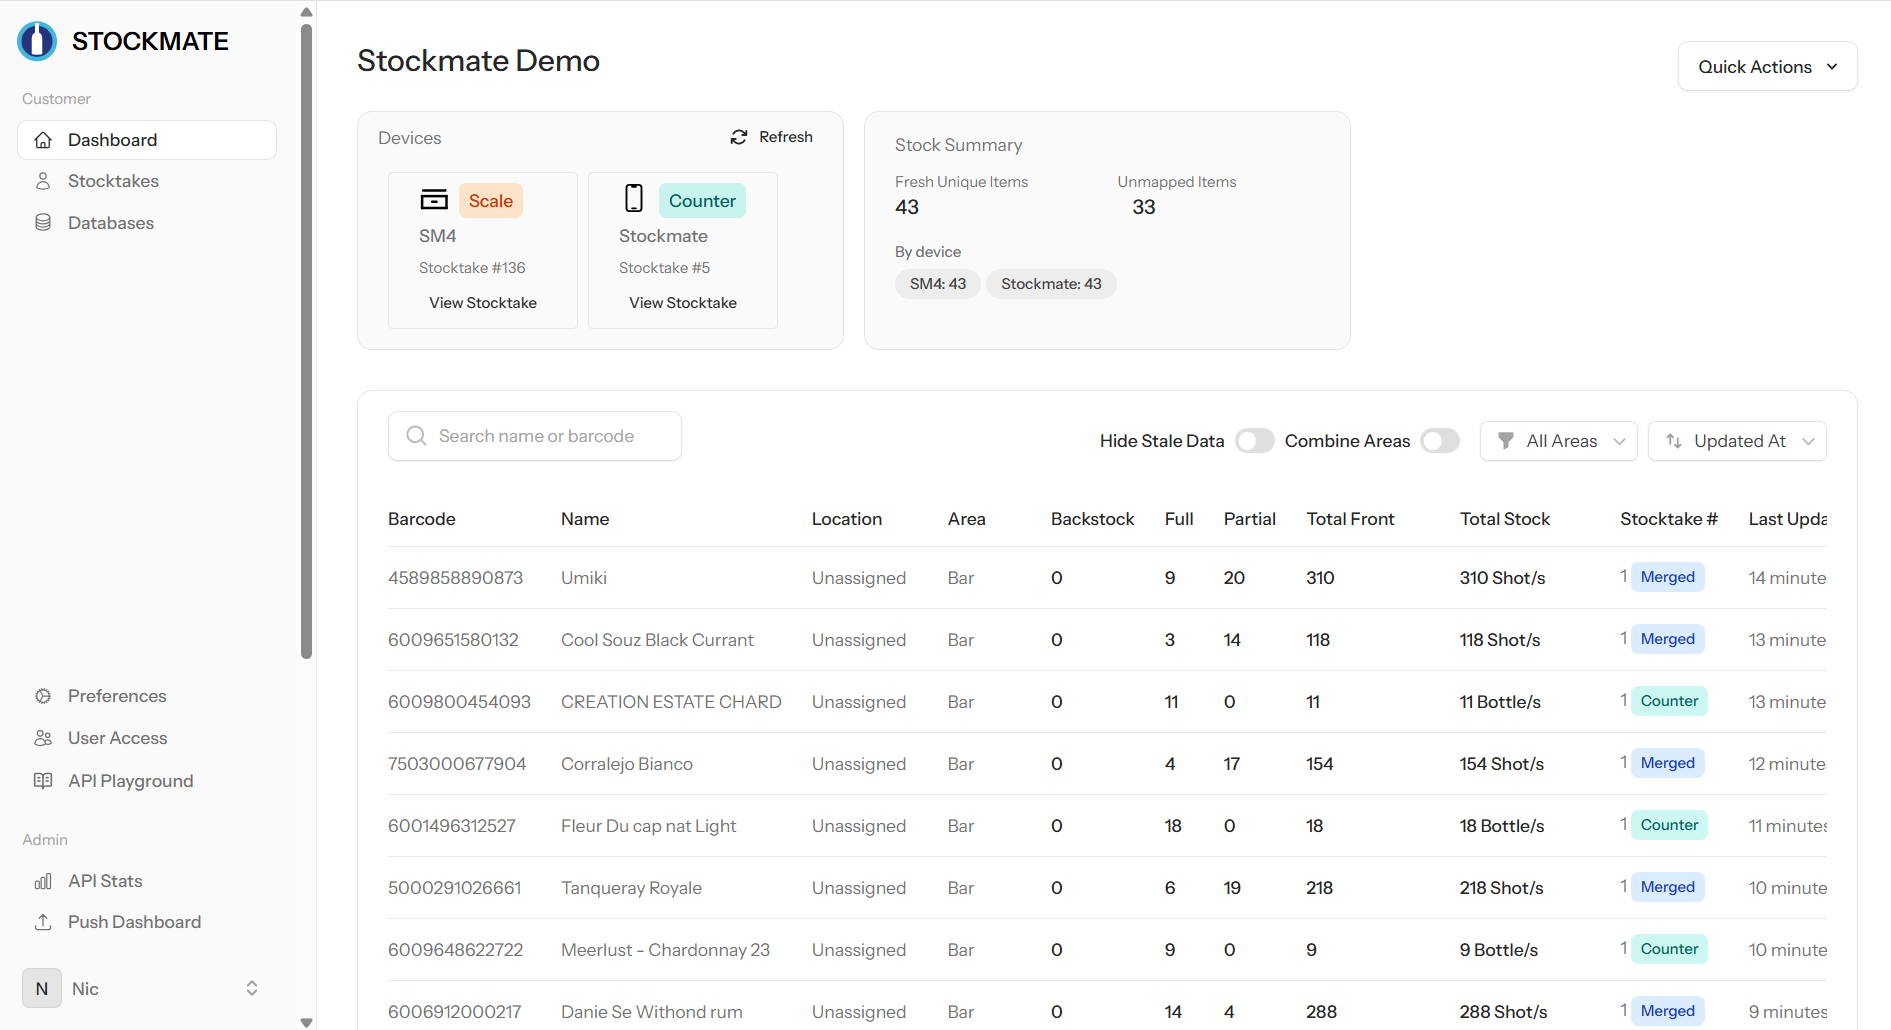Click Merged badge in Cool Souz row
Screen dimensions: 1891x1030
point(1668,639)
